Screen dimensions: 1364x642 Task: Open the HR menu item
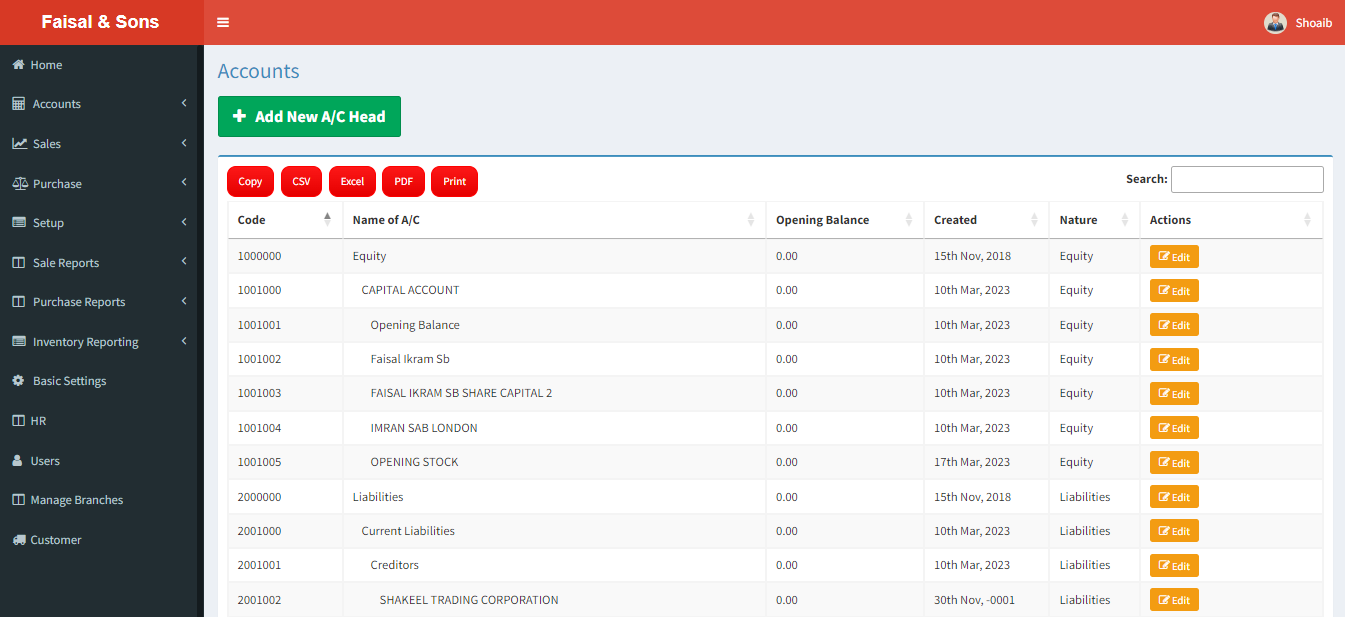click(38, 421)
